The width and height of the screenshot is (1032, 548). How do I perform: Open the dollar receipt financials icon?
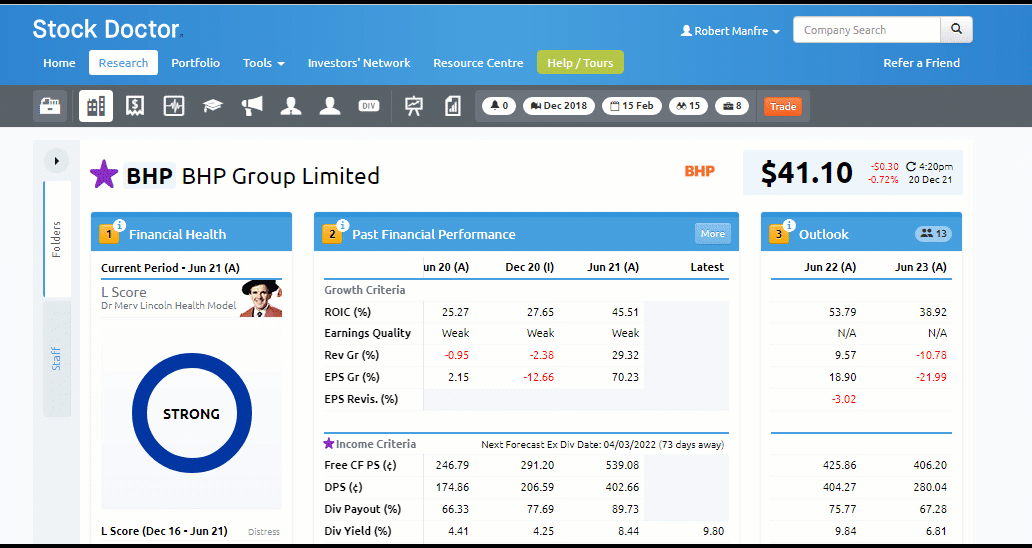135,106
